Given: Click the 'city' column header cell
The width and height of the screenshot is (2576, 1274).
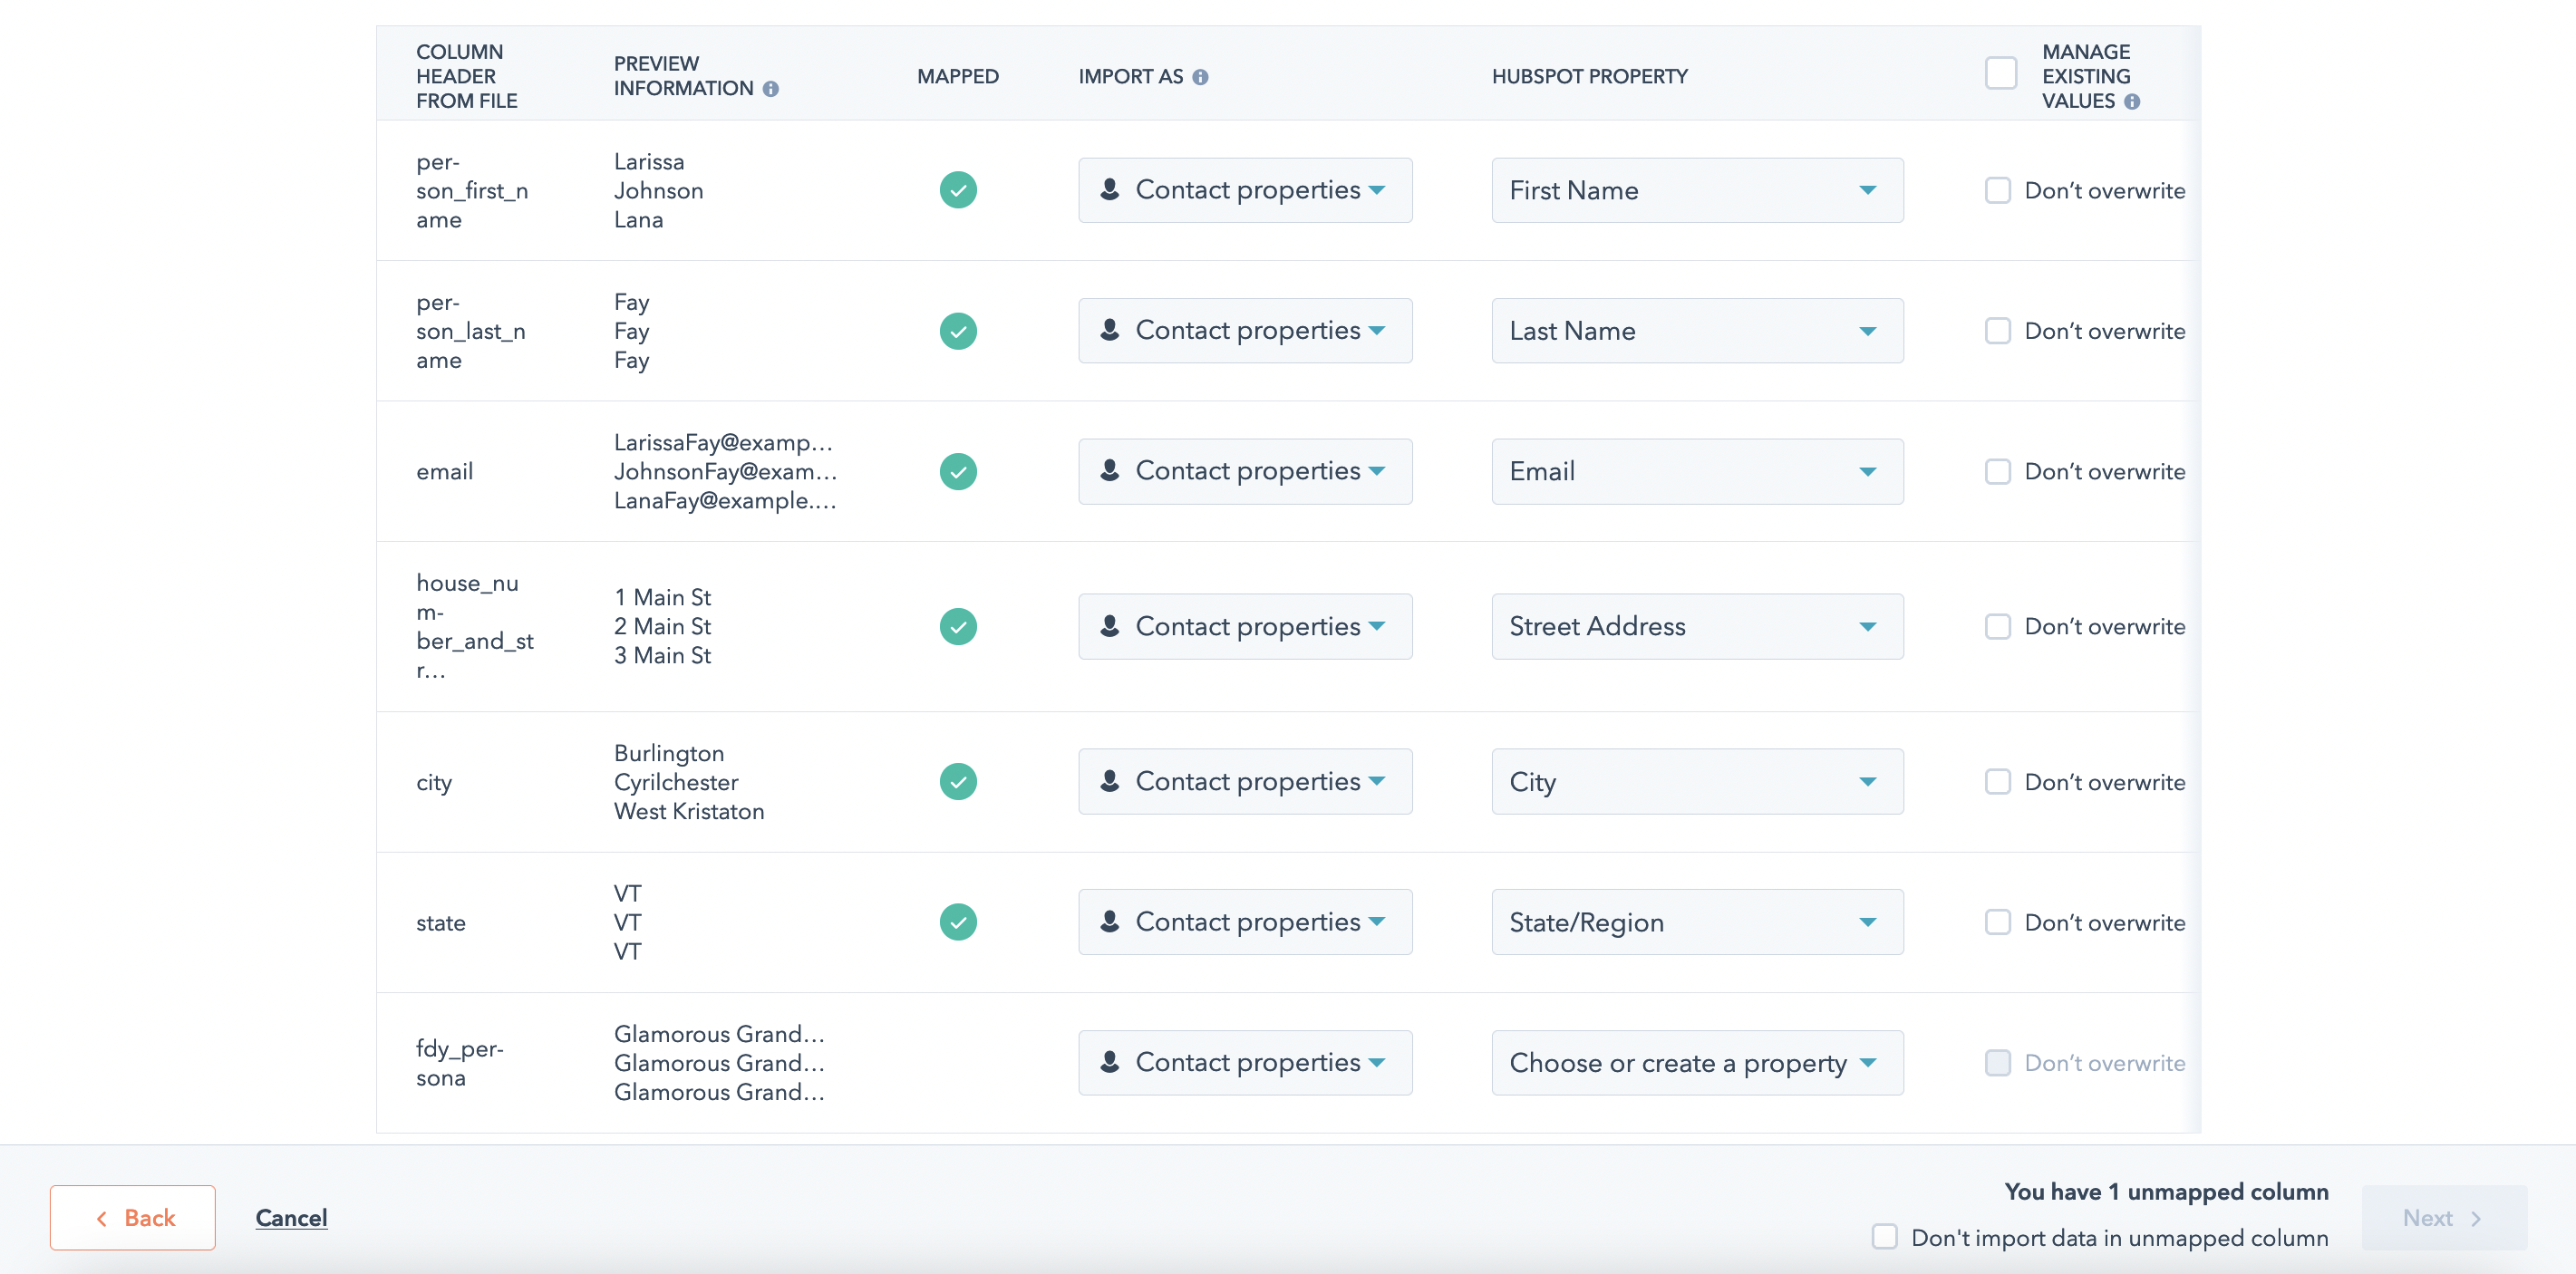Looking at the screenshot, I should (434, 782).
